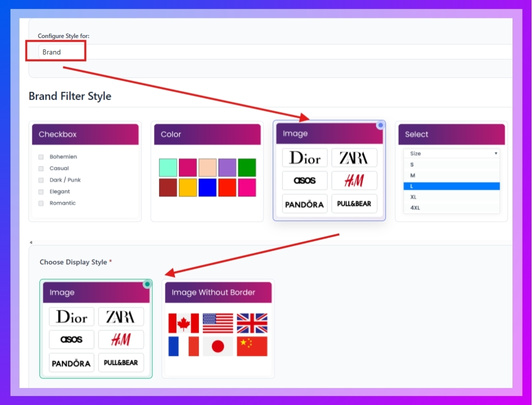
Task: Click PULL&BEAR logo in Brand Filter Style card
Action: pos(354,204)
